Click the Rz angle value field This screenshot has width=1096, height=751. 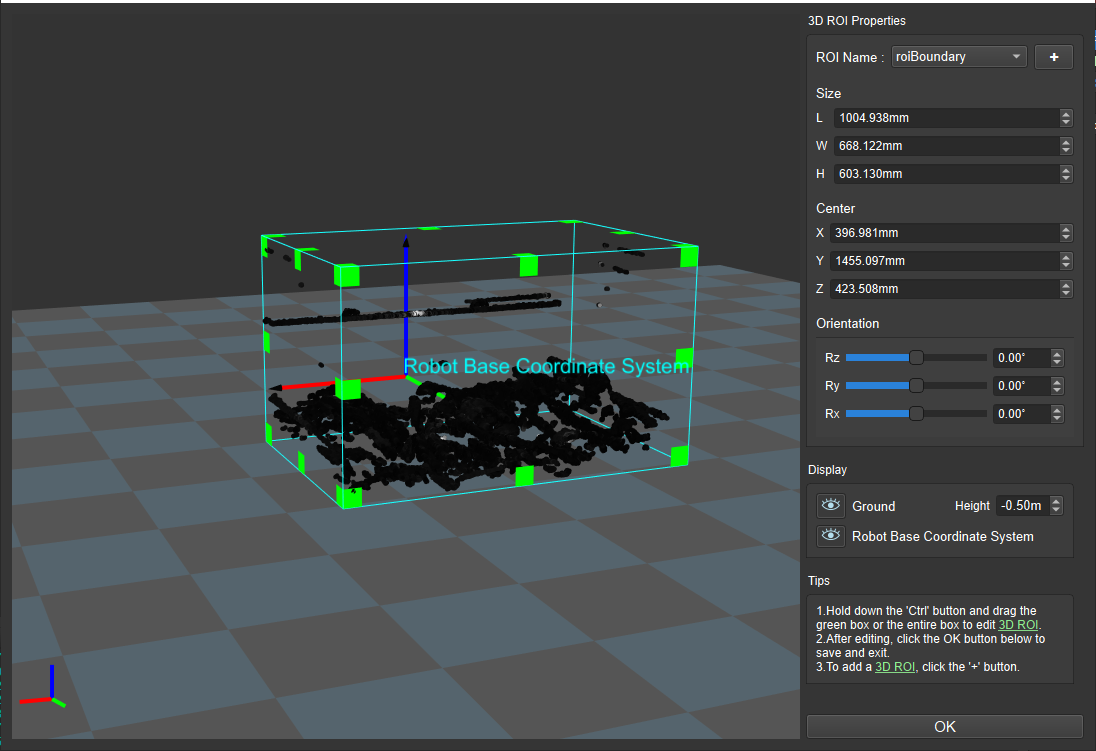tap(1021, 358)
